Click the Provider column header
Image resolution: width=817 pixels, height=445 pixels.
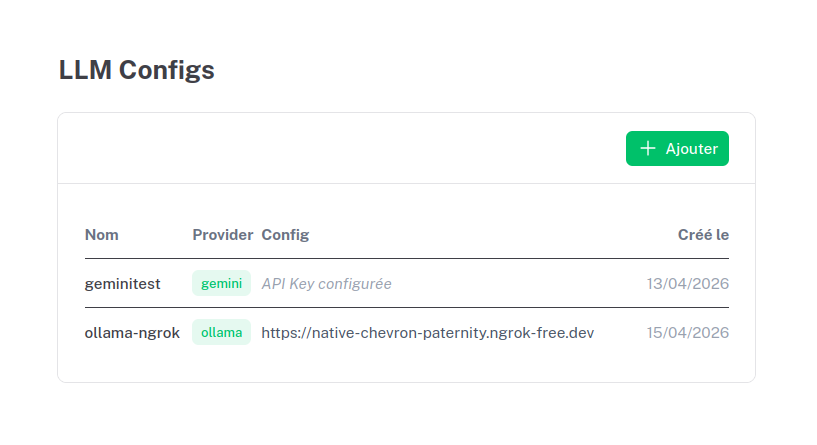coord(222,235)
